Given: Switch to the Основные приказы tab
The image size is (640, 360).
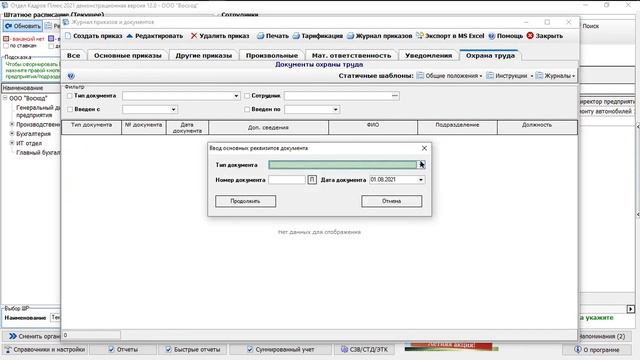Looking at the screenshot, I should pos(128,56).
